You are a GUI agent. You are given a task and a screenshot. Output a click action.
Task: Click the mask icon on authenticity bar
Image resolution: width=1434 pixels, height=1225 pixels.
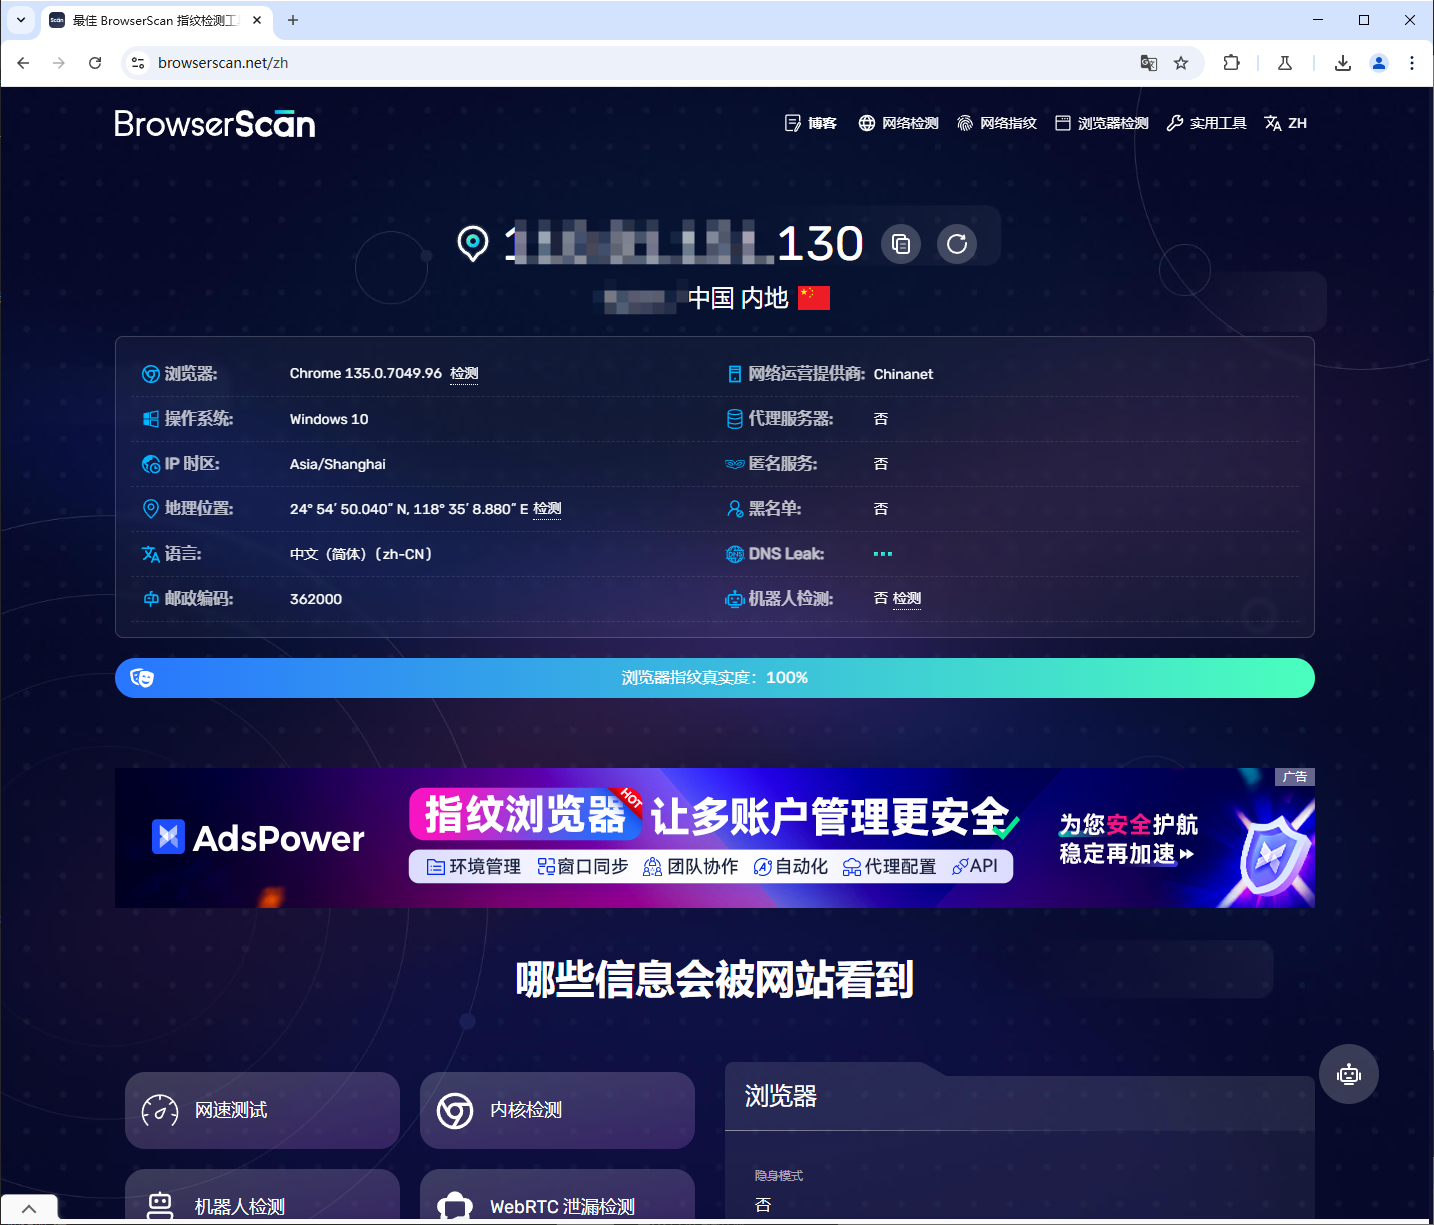coord(142,678)
